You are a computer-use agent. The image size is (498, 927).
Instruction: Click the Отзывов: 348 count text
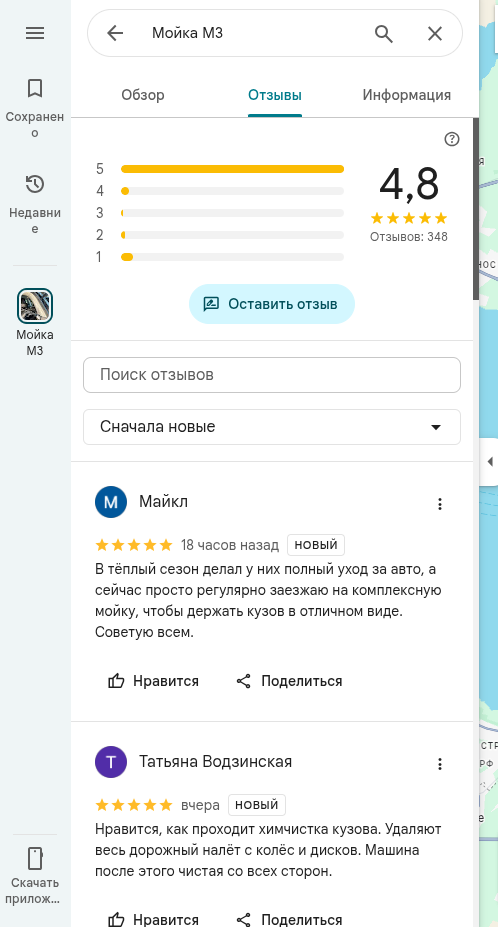(x=409, y=237)
